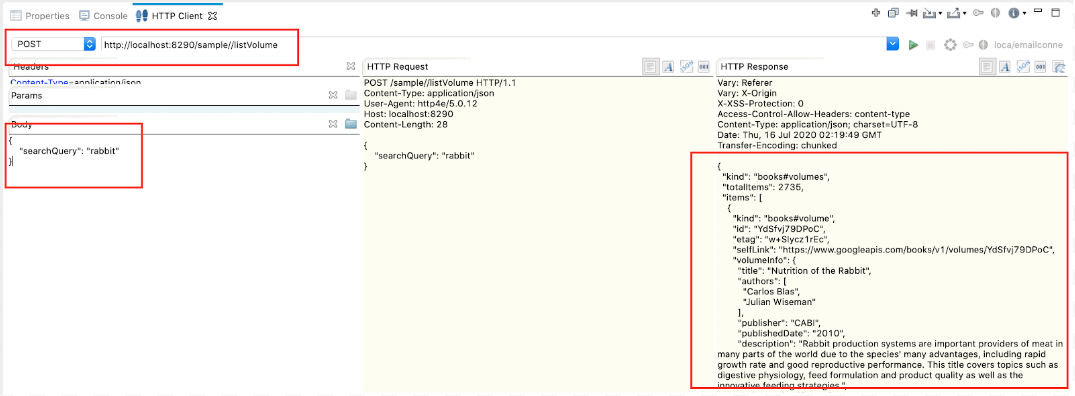Image resolution: width=1075 pixels, height=396 pixels.
Task: Click the spinning gear icon beside the stop button
Action: click(950, 45)
